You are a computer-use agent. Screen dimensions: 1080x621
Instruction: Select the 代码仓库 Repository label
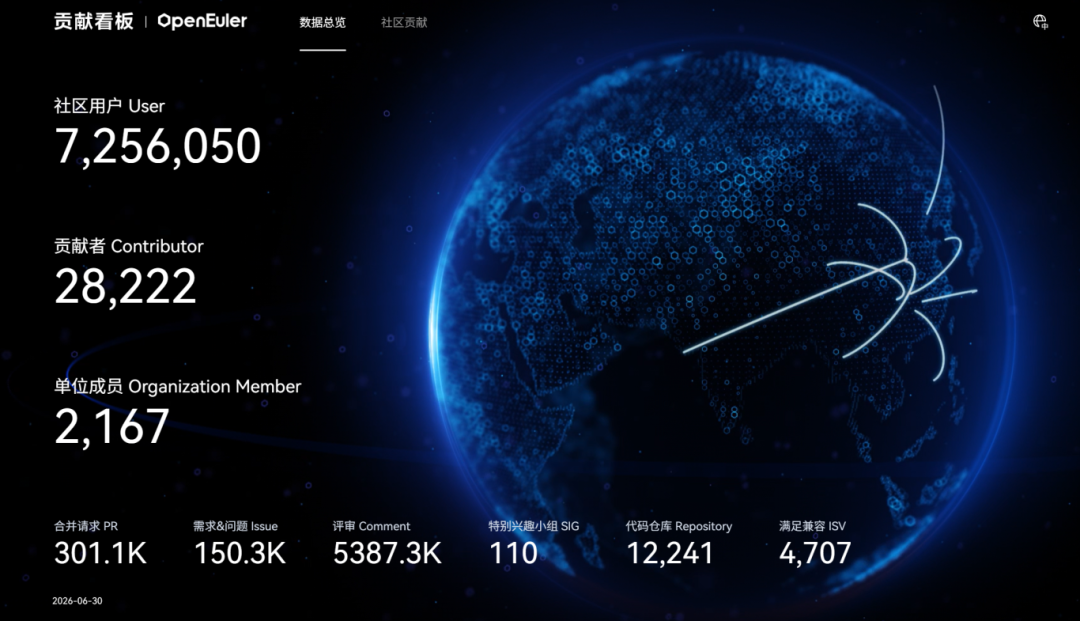[x=679, y=526]
